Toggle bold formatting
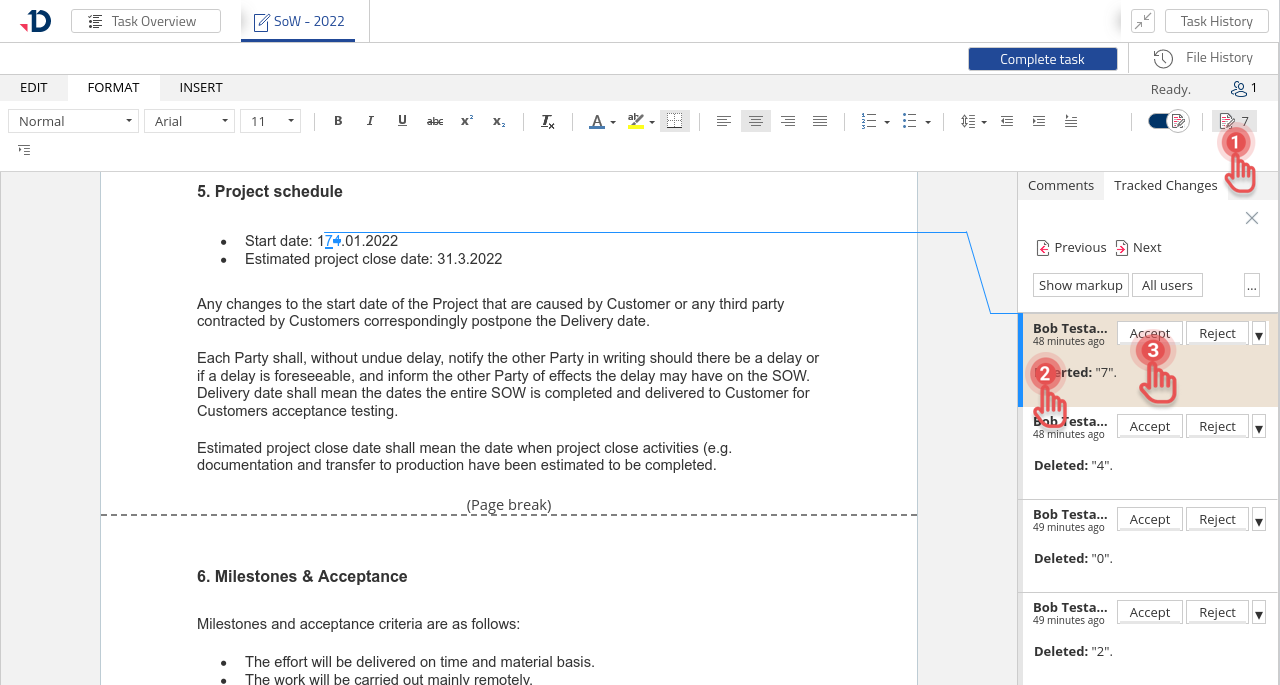The width and height of the screenshot is (1280, 685). [338, 121]
